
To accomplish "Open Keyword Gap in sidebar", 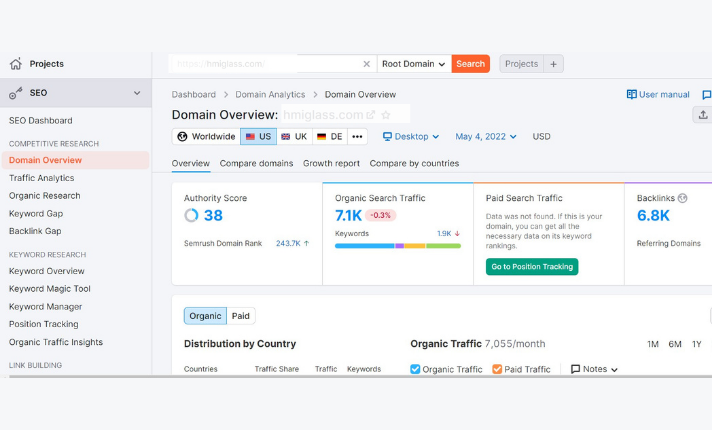I will pyautogui.click(x=36, y=213).
